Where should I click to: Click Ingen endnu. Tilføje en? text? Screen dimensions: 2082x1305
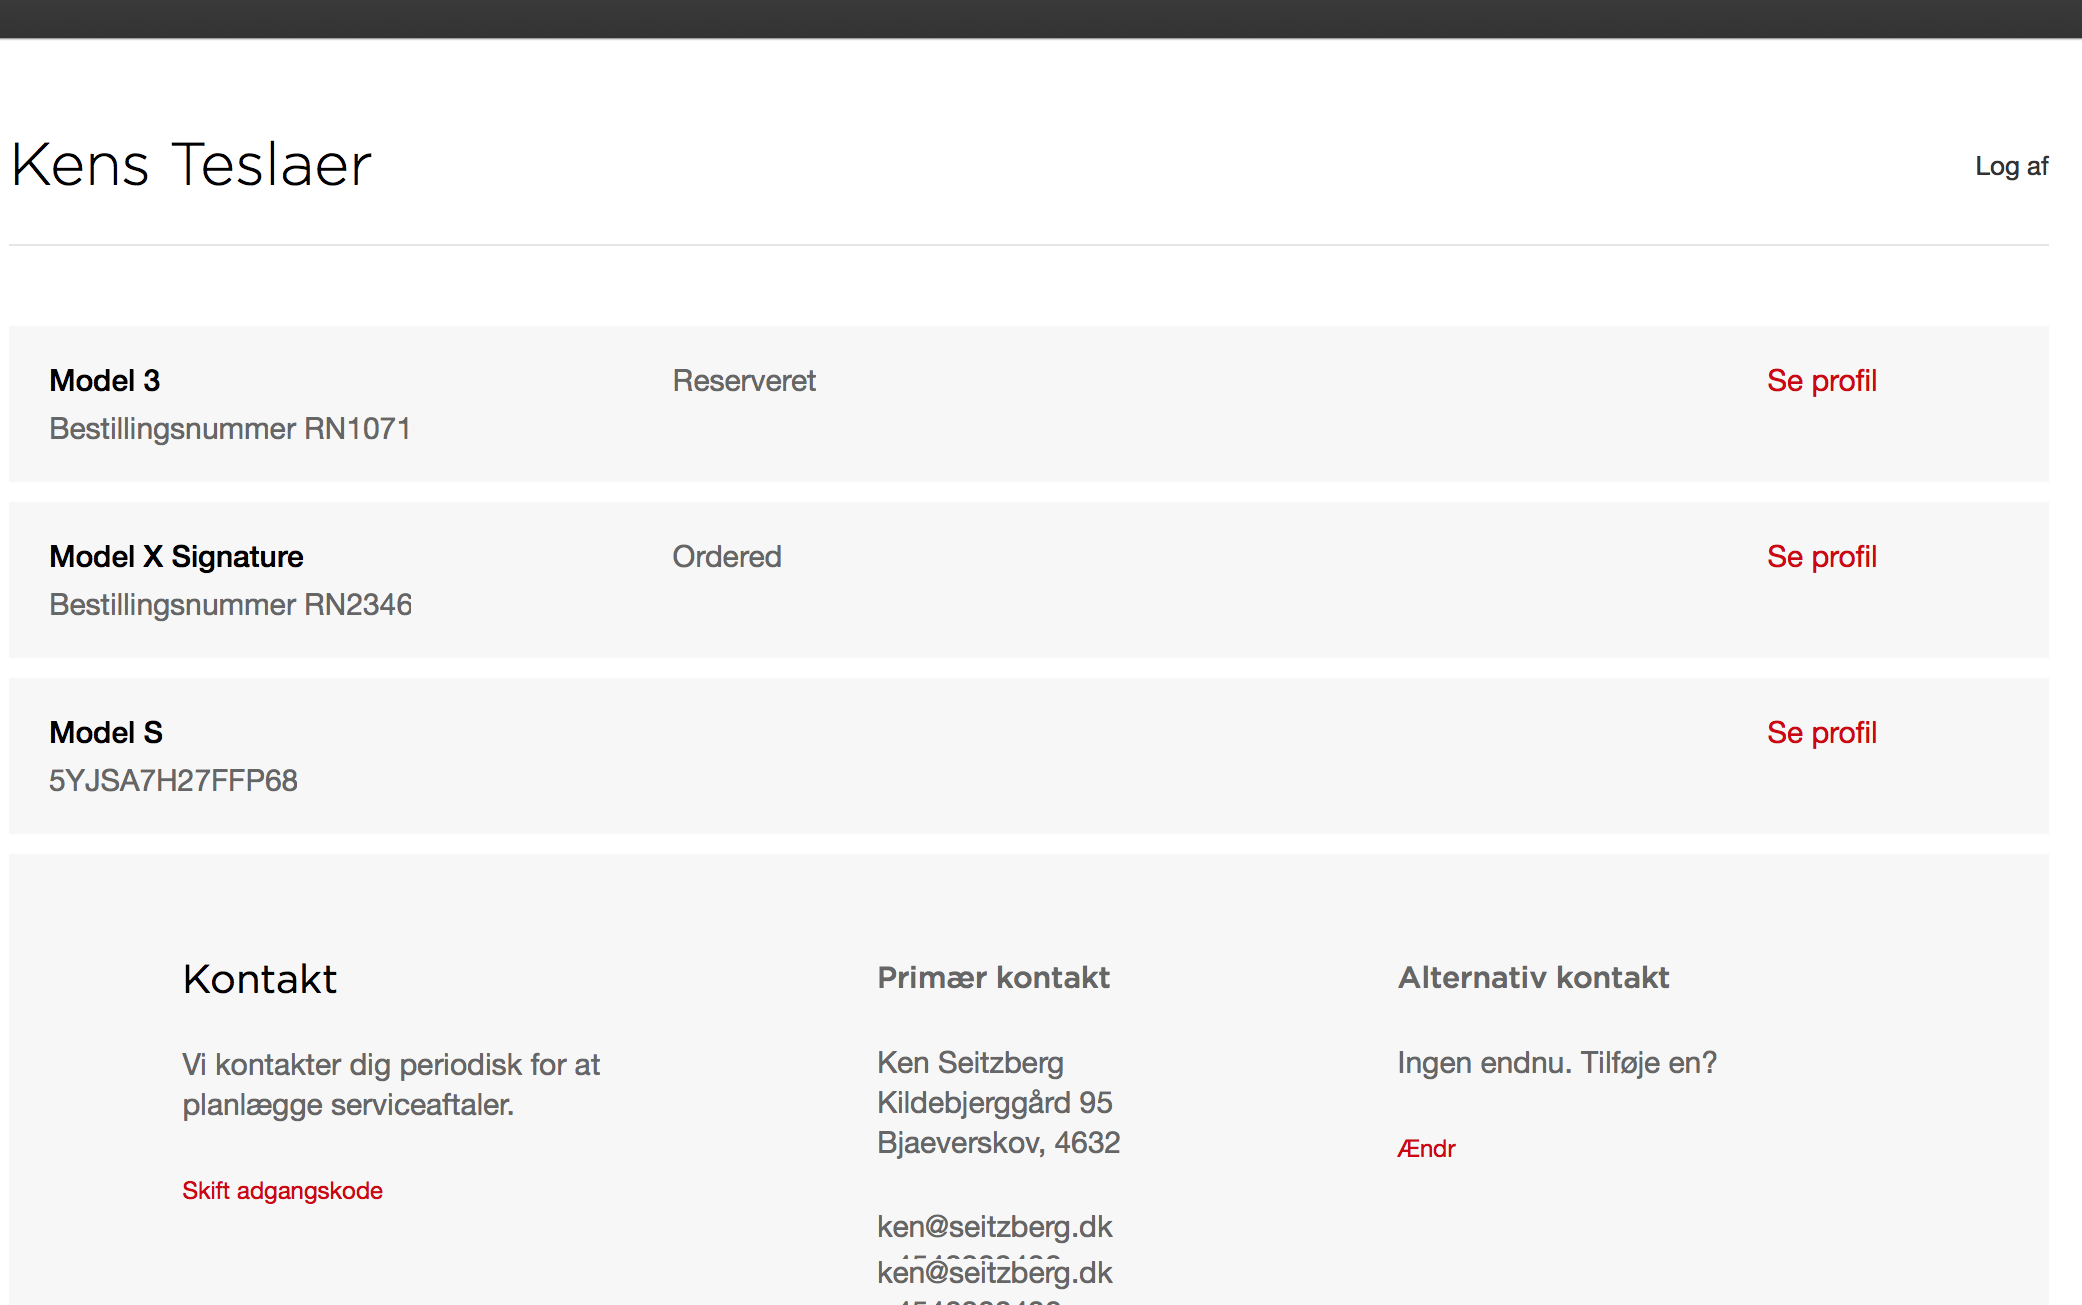point(1557,1063)
